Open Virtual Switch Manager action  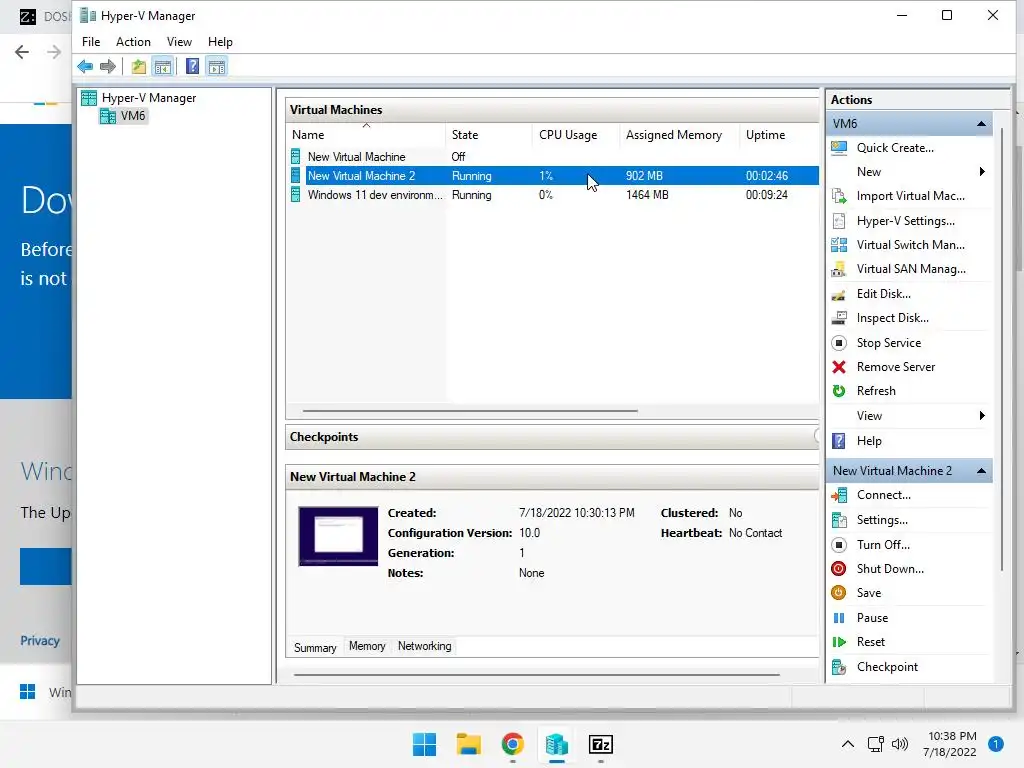[910, 245]
